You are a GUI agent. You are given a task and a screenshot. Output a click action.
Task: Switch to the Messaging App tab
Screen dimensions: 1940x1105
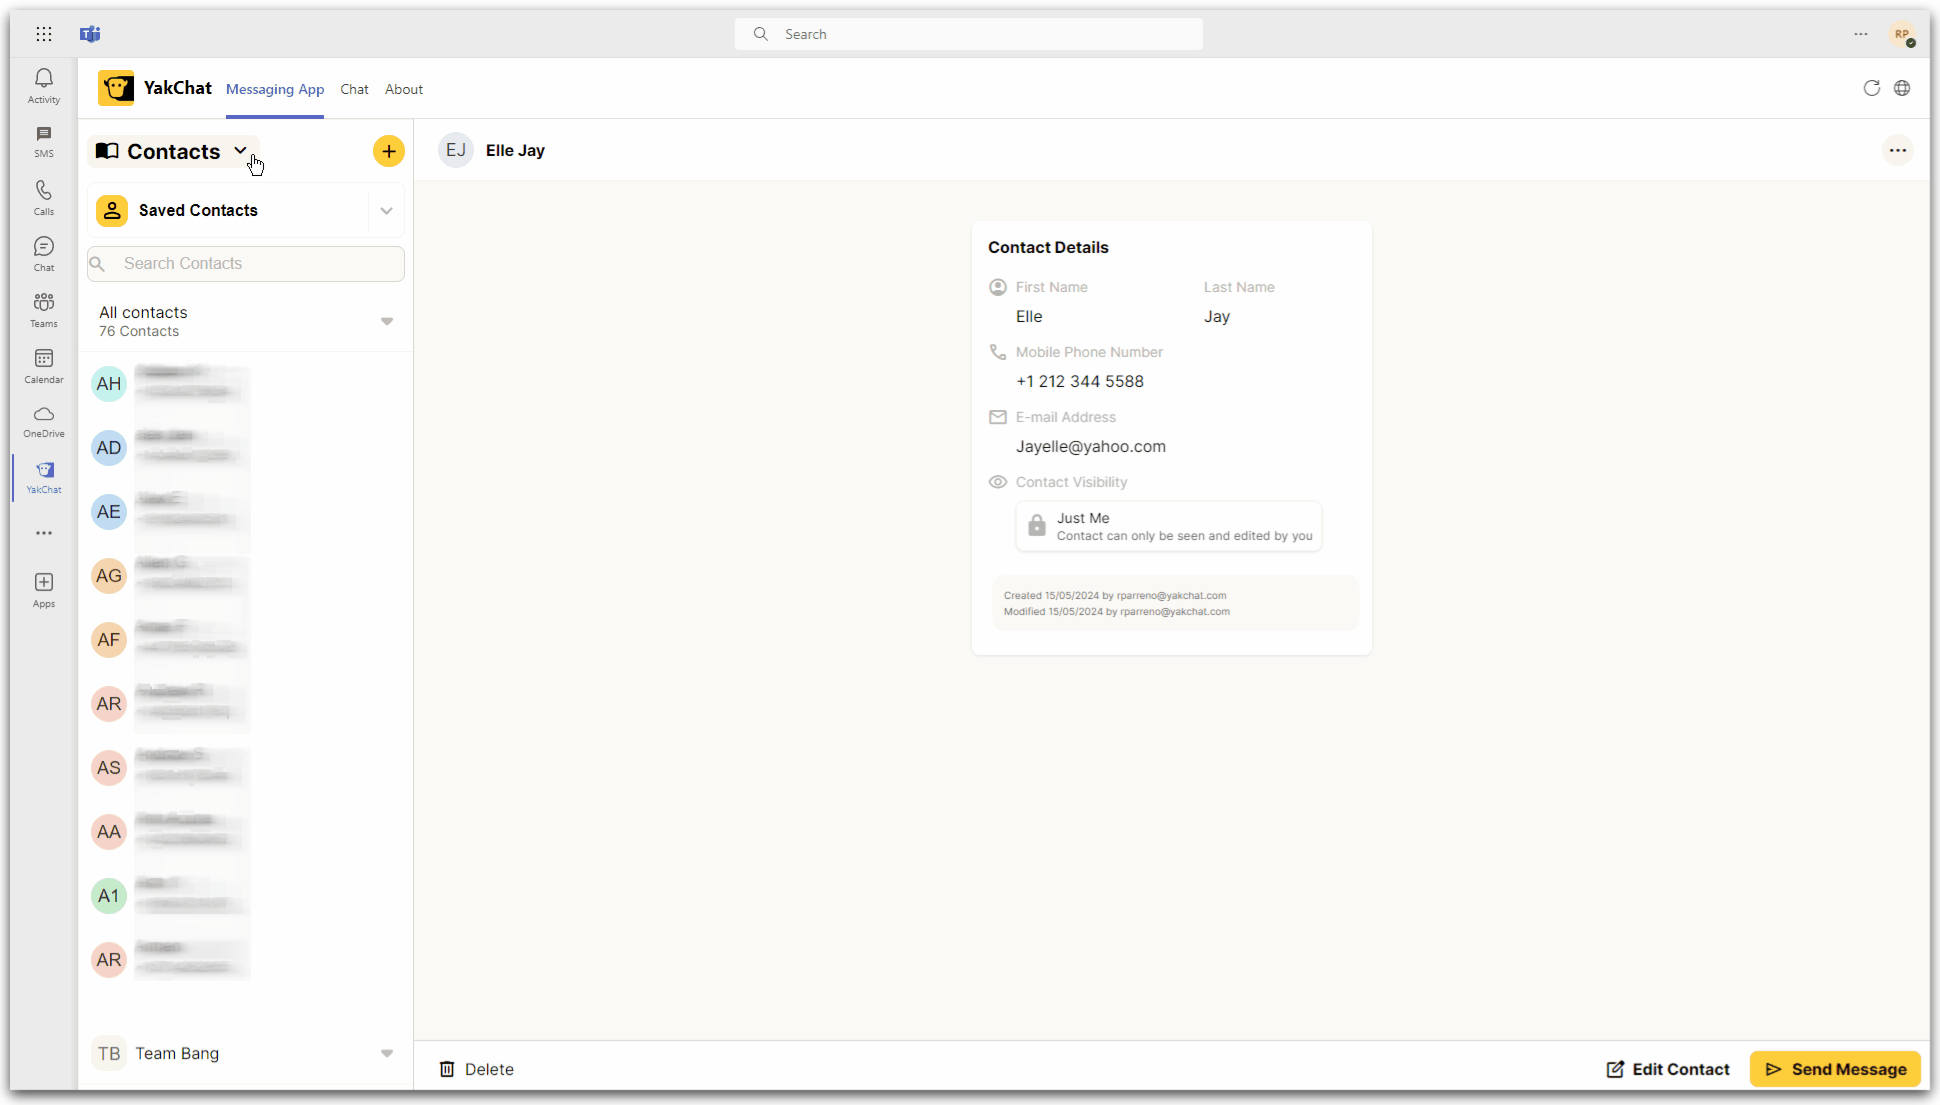[275, 89]
